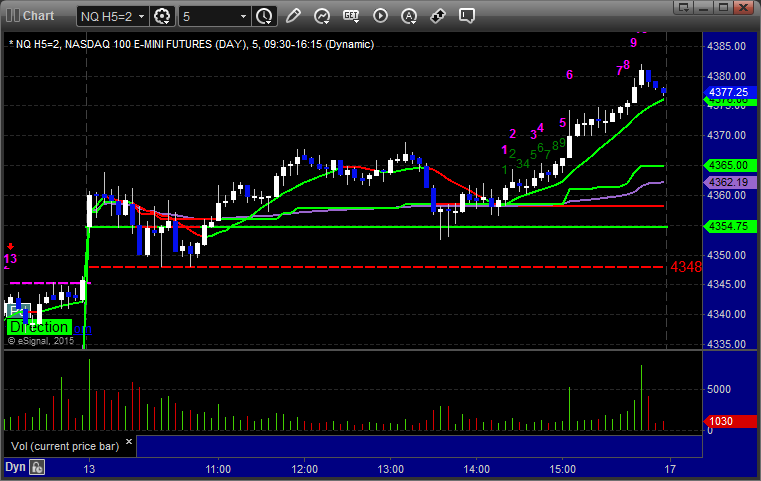Click the green 4354.75 price tag

729,226
